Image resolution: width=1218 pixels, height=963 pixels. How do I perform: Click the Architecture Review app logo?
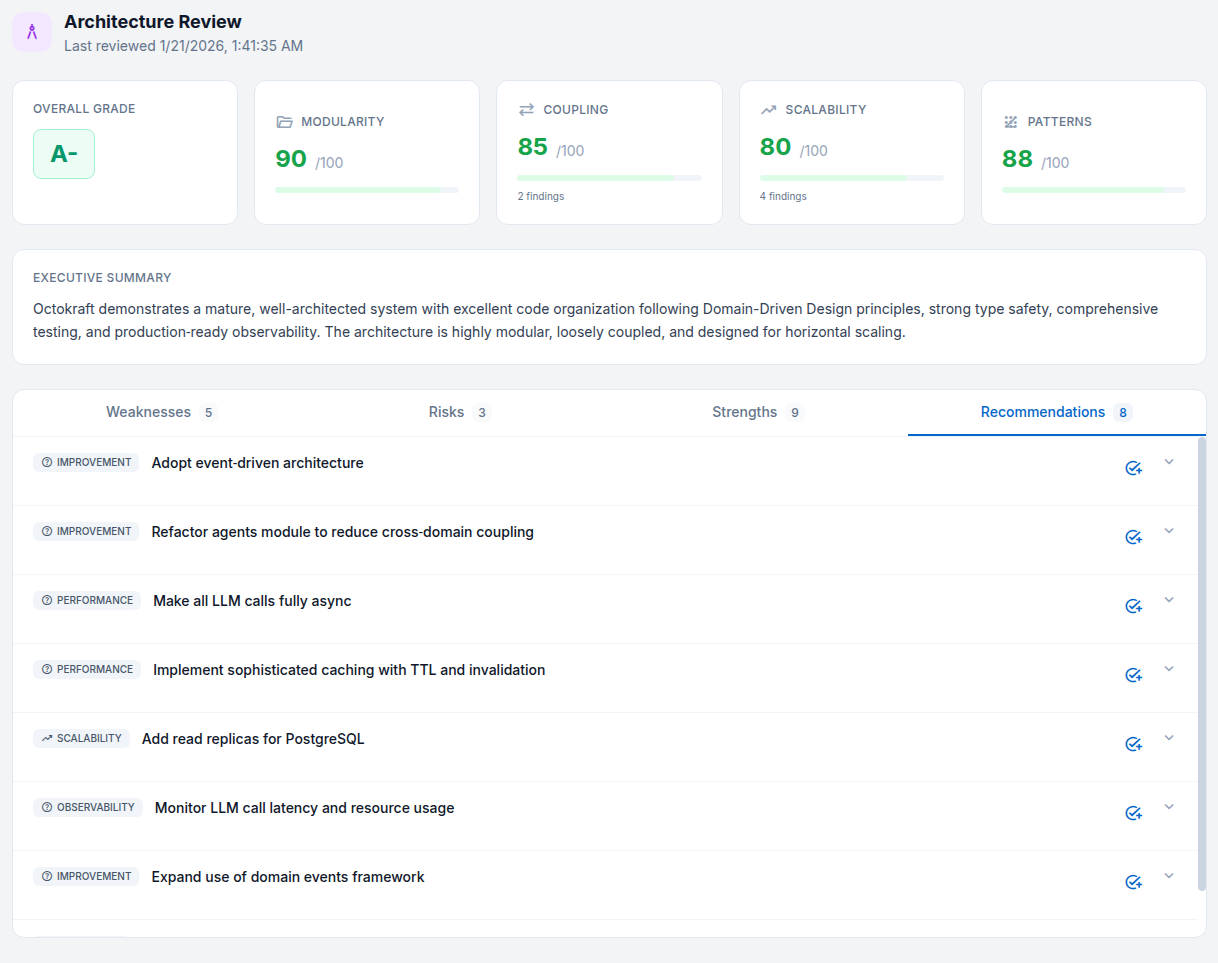coord(32,32)
